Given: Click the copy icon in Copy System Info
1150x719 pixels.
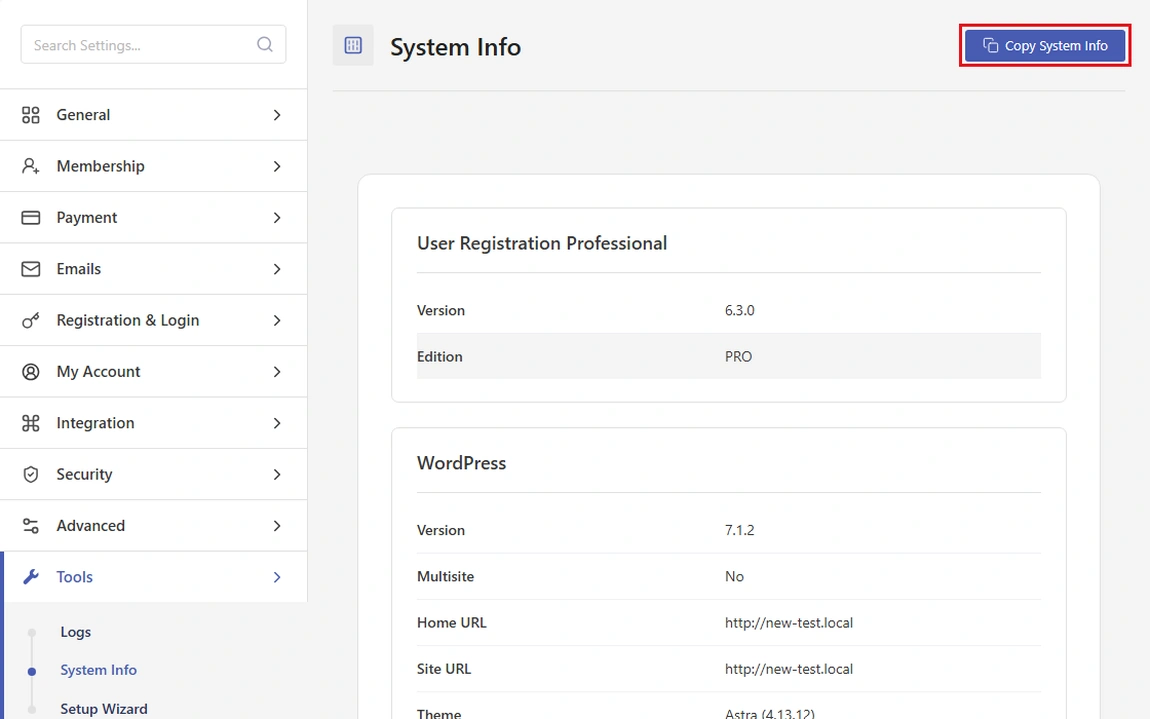Looking at the screenshot, I should 991,45.
